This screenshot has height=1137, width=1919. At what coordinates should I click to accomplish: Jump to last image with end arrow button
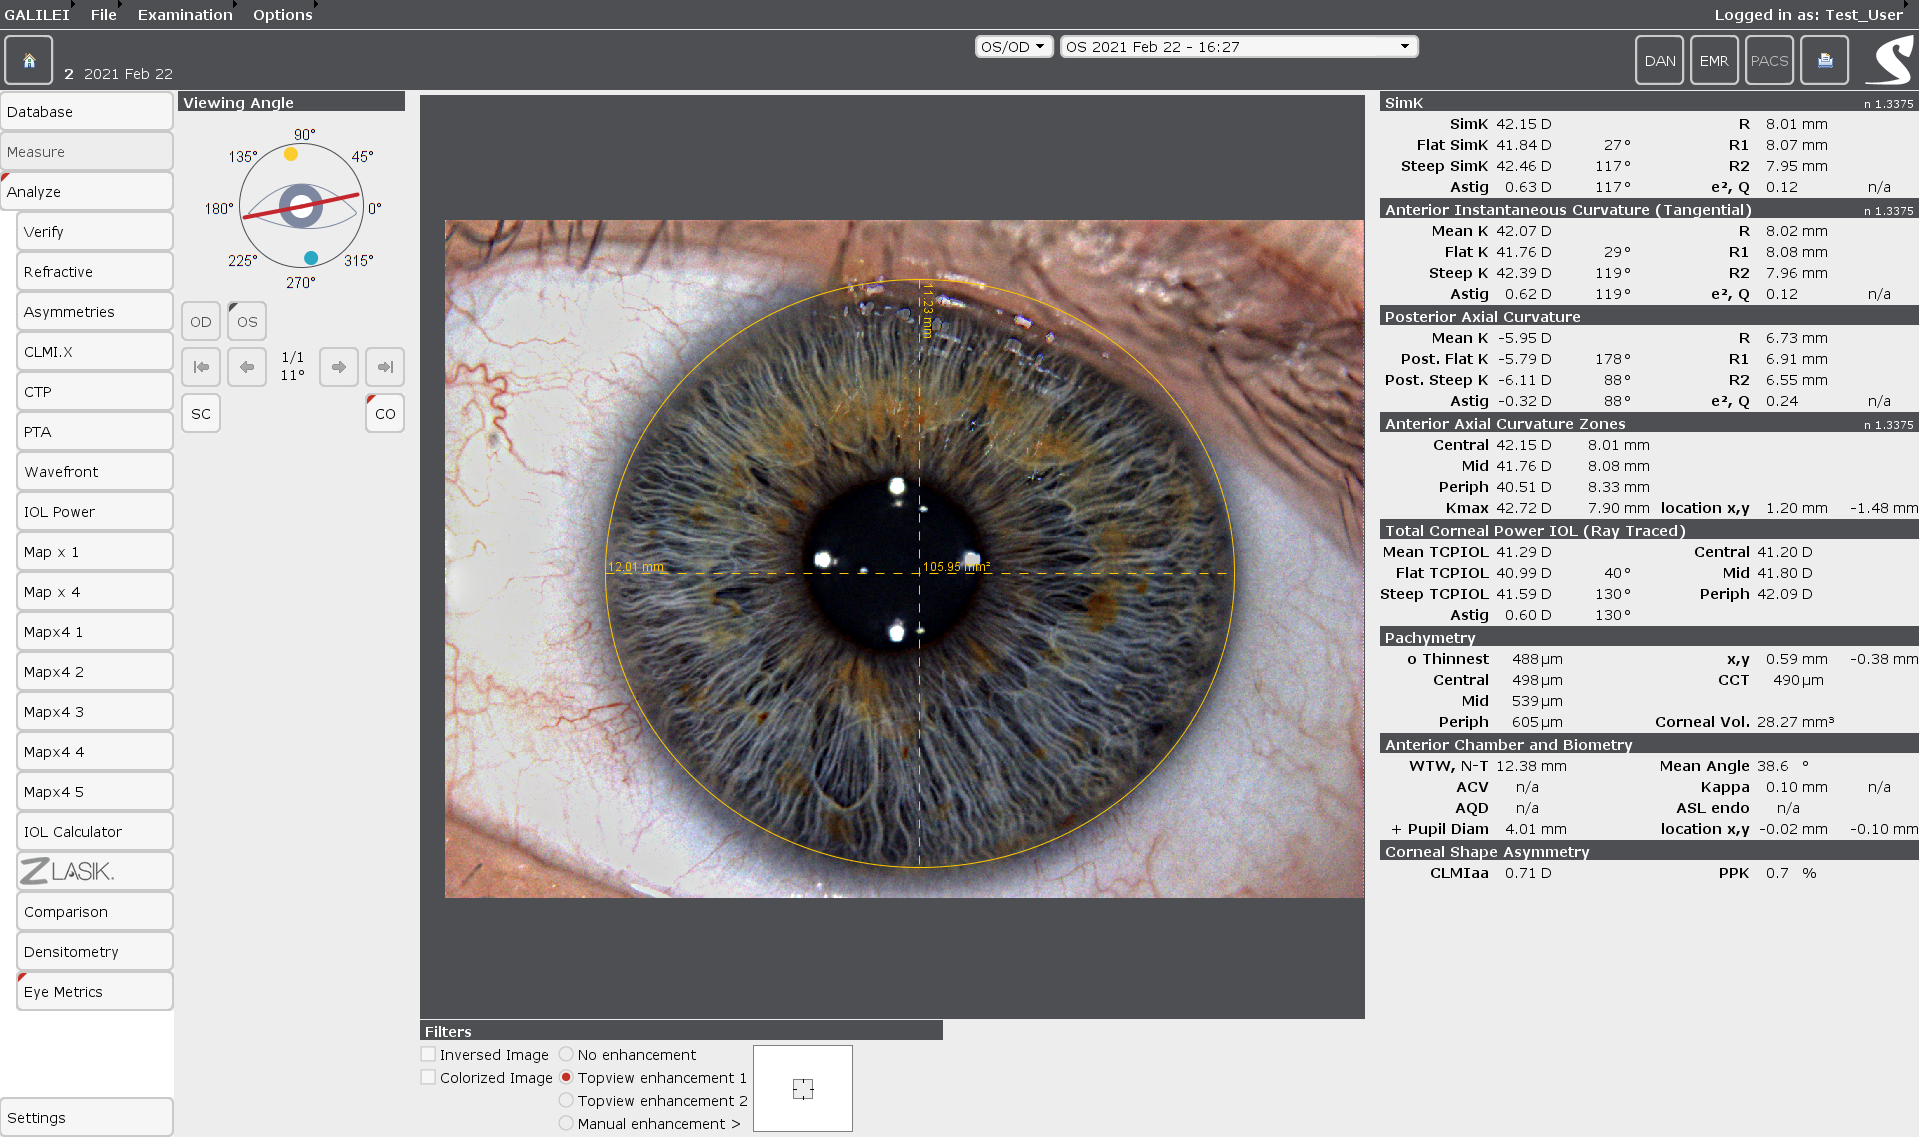tap(384, 367)
